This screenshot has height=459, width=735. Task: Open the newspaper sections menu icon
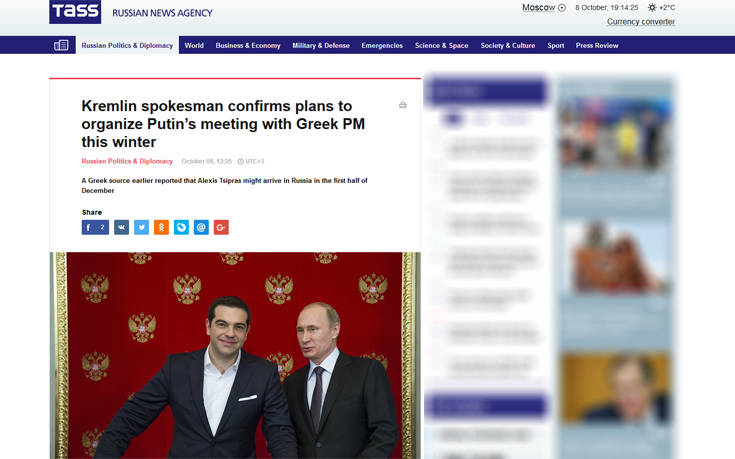pyautogui.click(x=61, y=45)
